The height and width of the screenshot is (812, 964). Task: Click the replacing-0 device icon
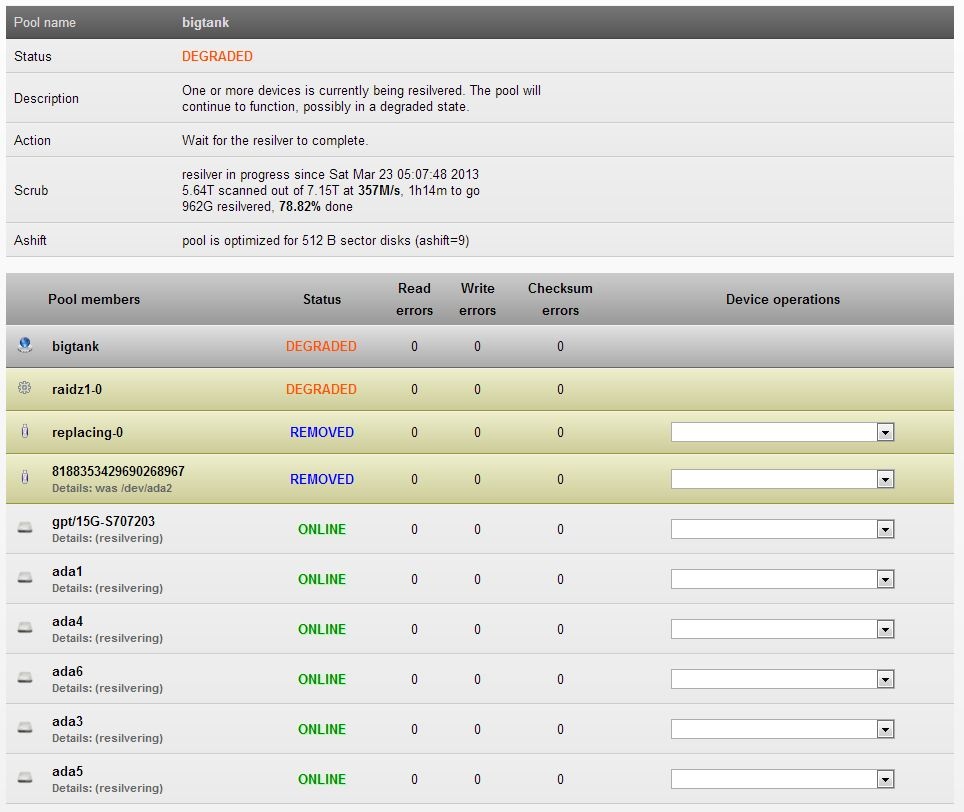pyautogui.click(x=25, y=432)
